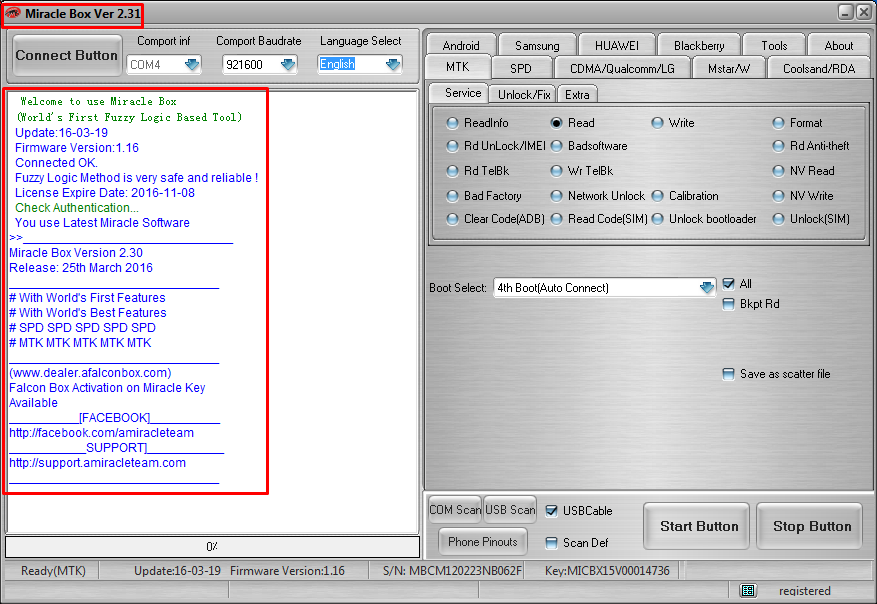
Task: Run the COM Scan button
Action: [x=455, y=510]
